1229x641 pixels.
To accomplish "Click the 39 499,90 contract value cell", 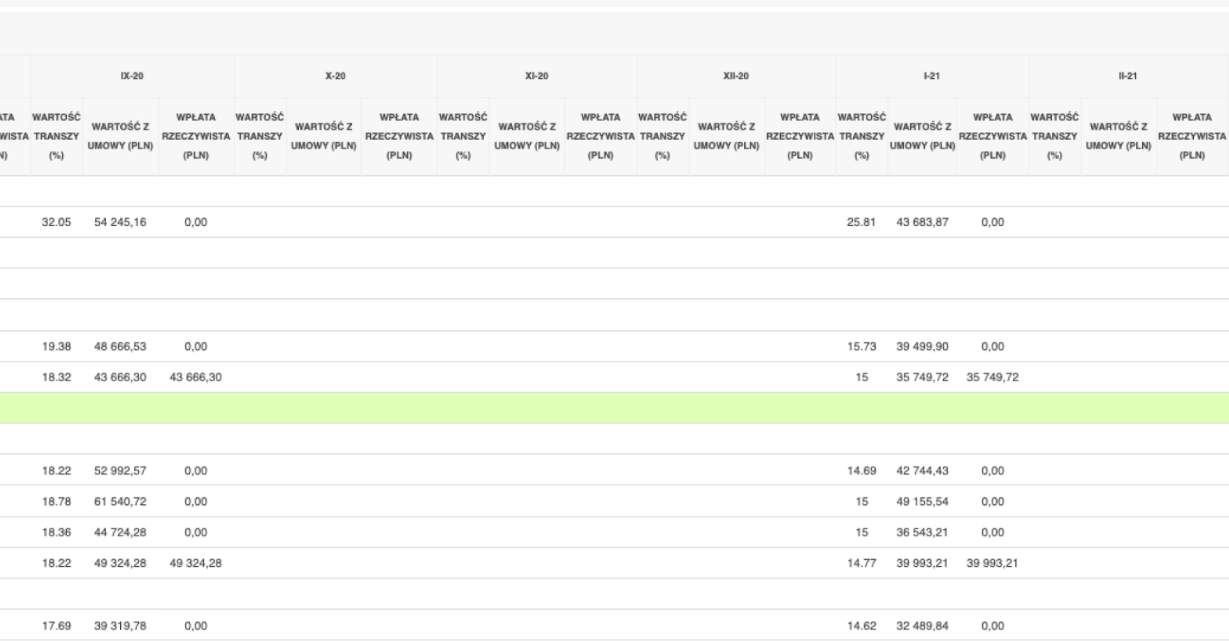I will coord(922,346).
